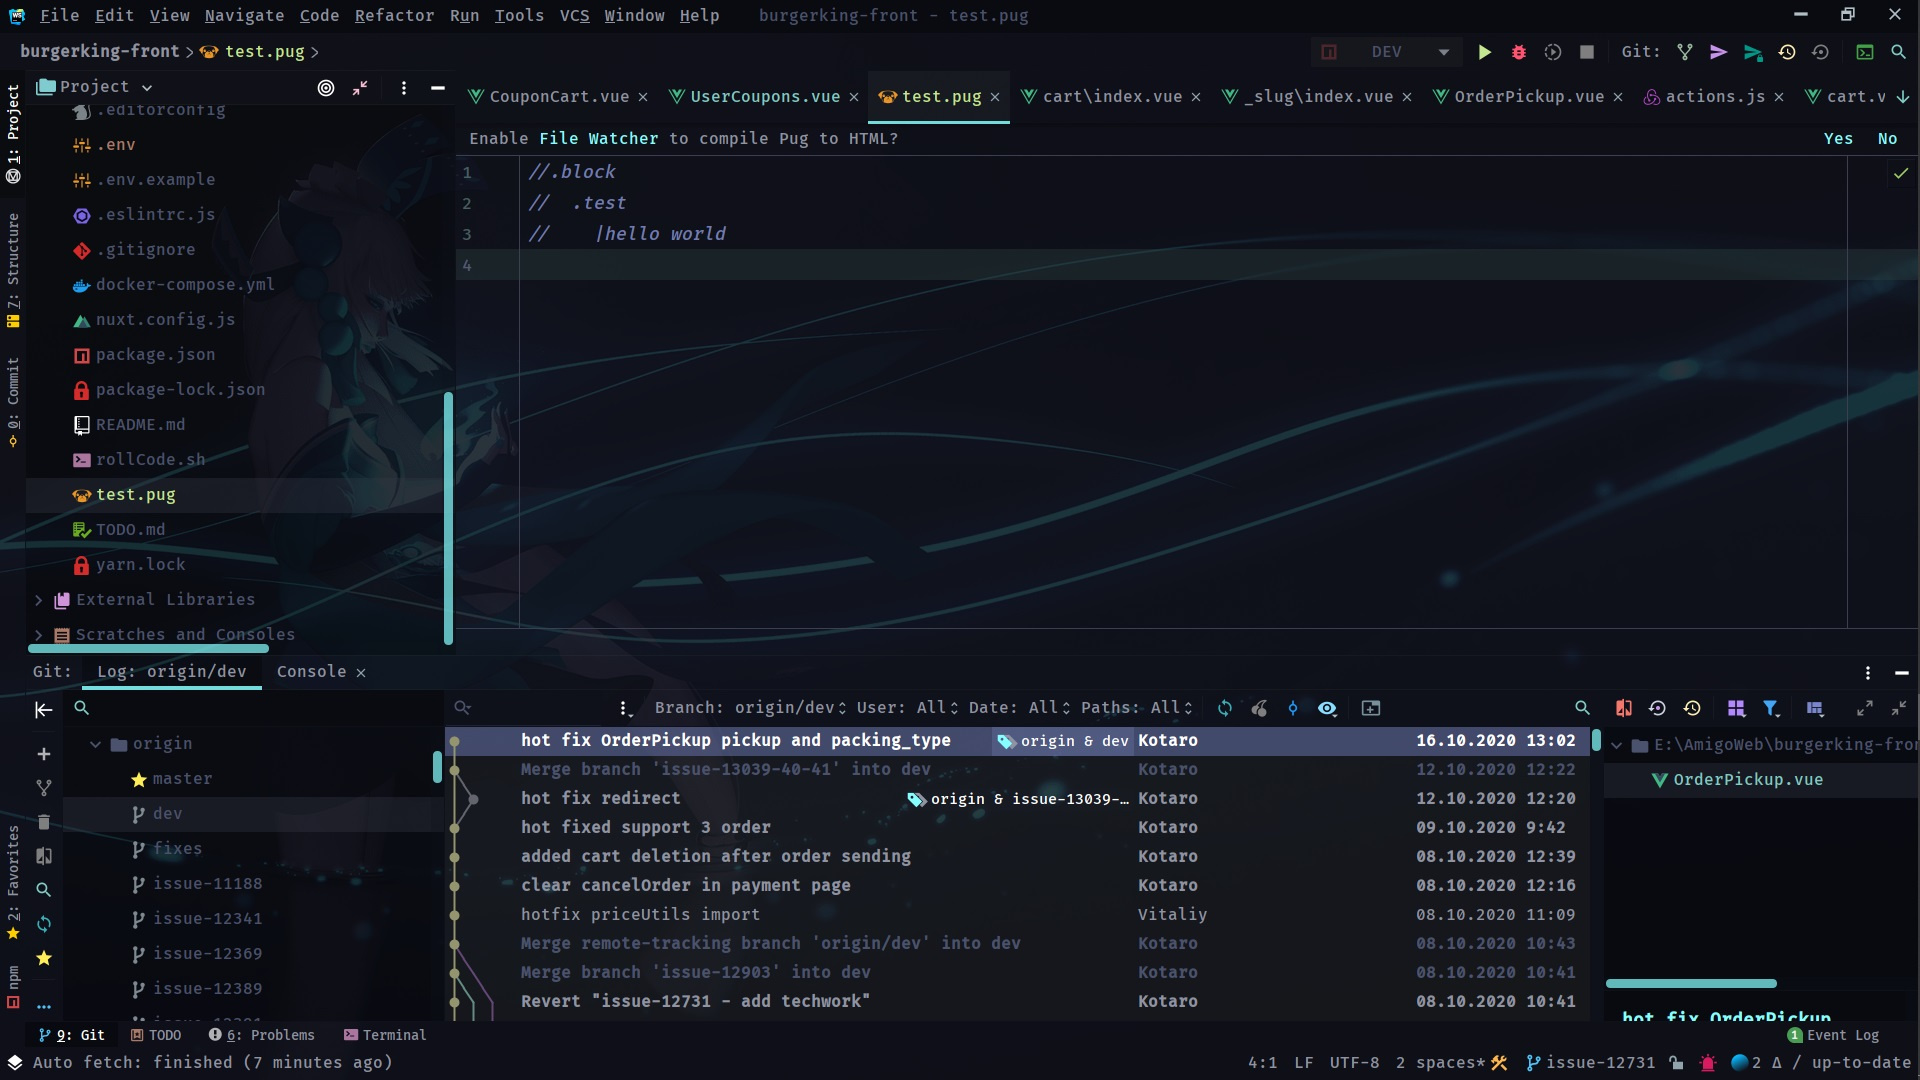Click the Git log text filter field
Screen dimensions: 1920x1080
(530, 708)
